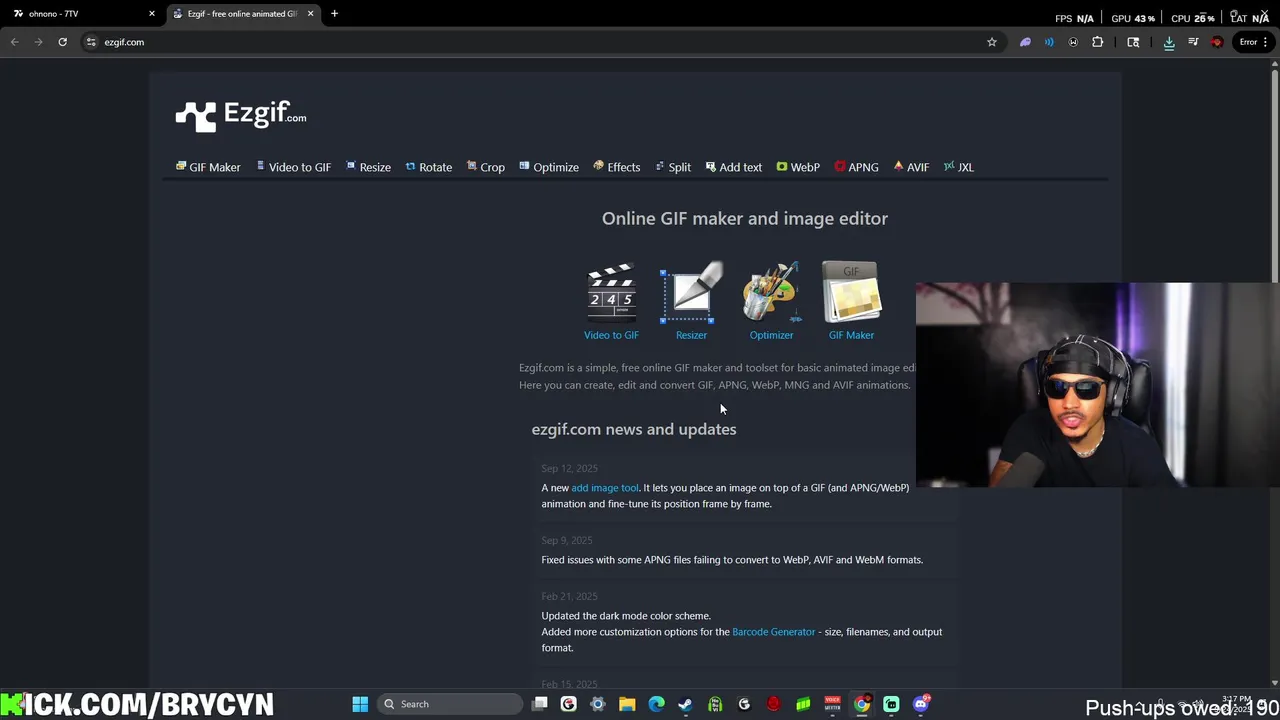Viewport: 1280px width, 720px height.
Task: Click the 'Feb 21, 2025' date text
Action: (569, 596)
